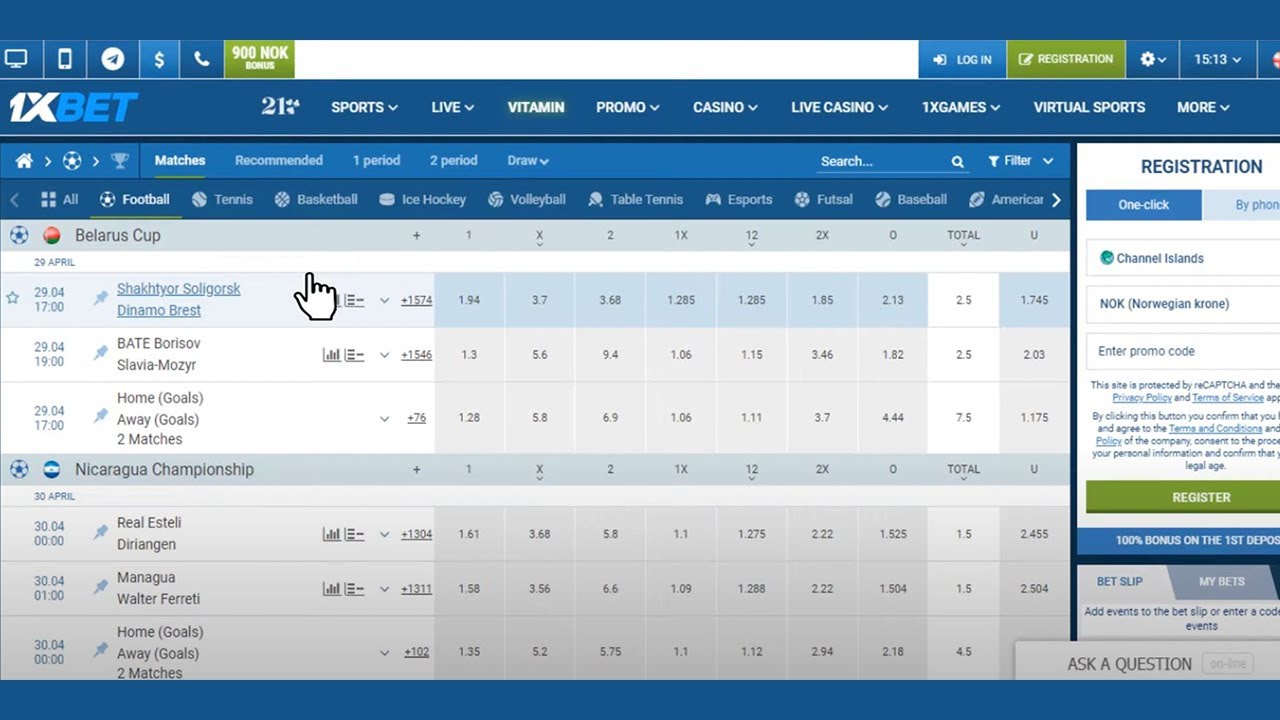Viewport: 1280px width, 720px height.
Task: Click the 900 NOK bonus badge
Action: point(260,59)
